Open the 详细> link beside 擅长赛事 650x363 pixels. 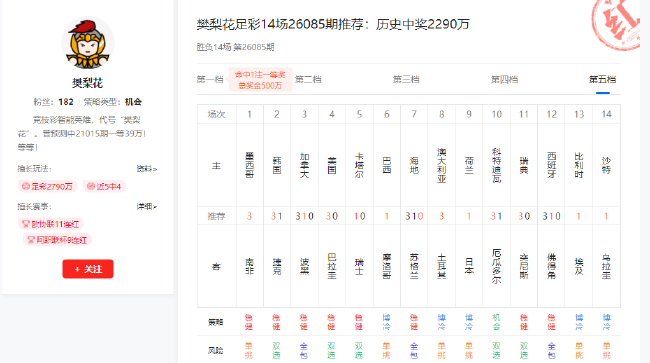point(147,206)
